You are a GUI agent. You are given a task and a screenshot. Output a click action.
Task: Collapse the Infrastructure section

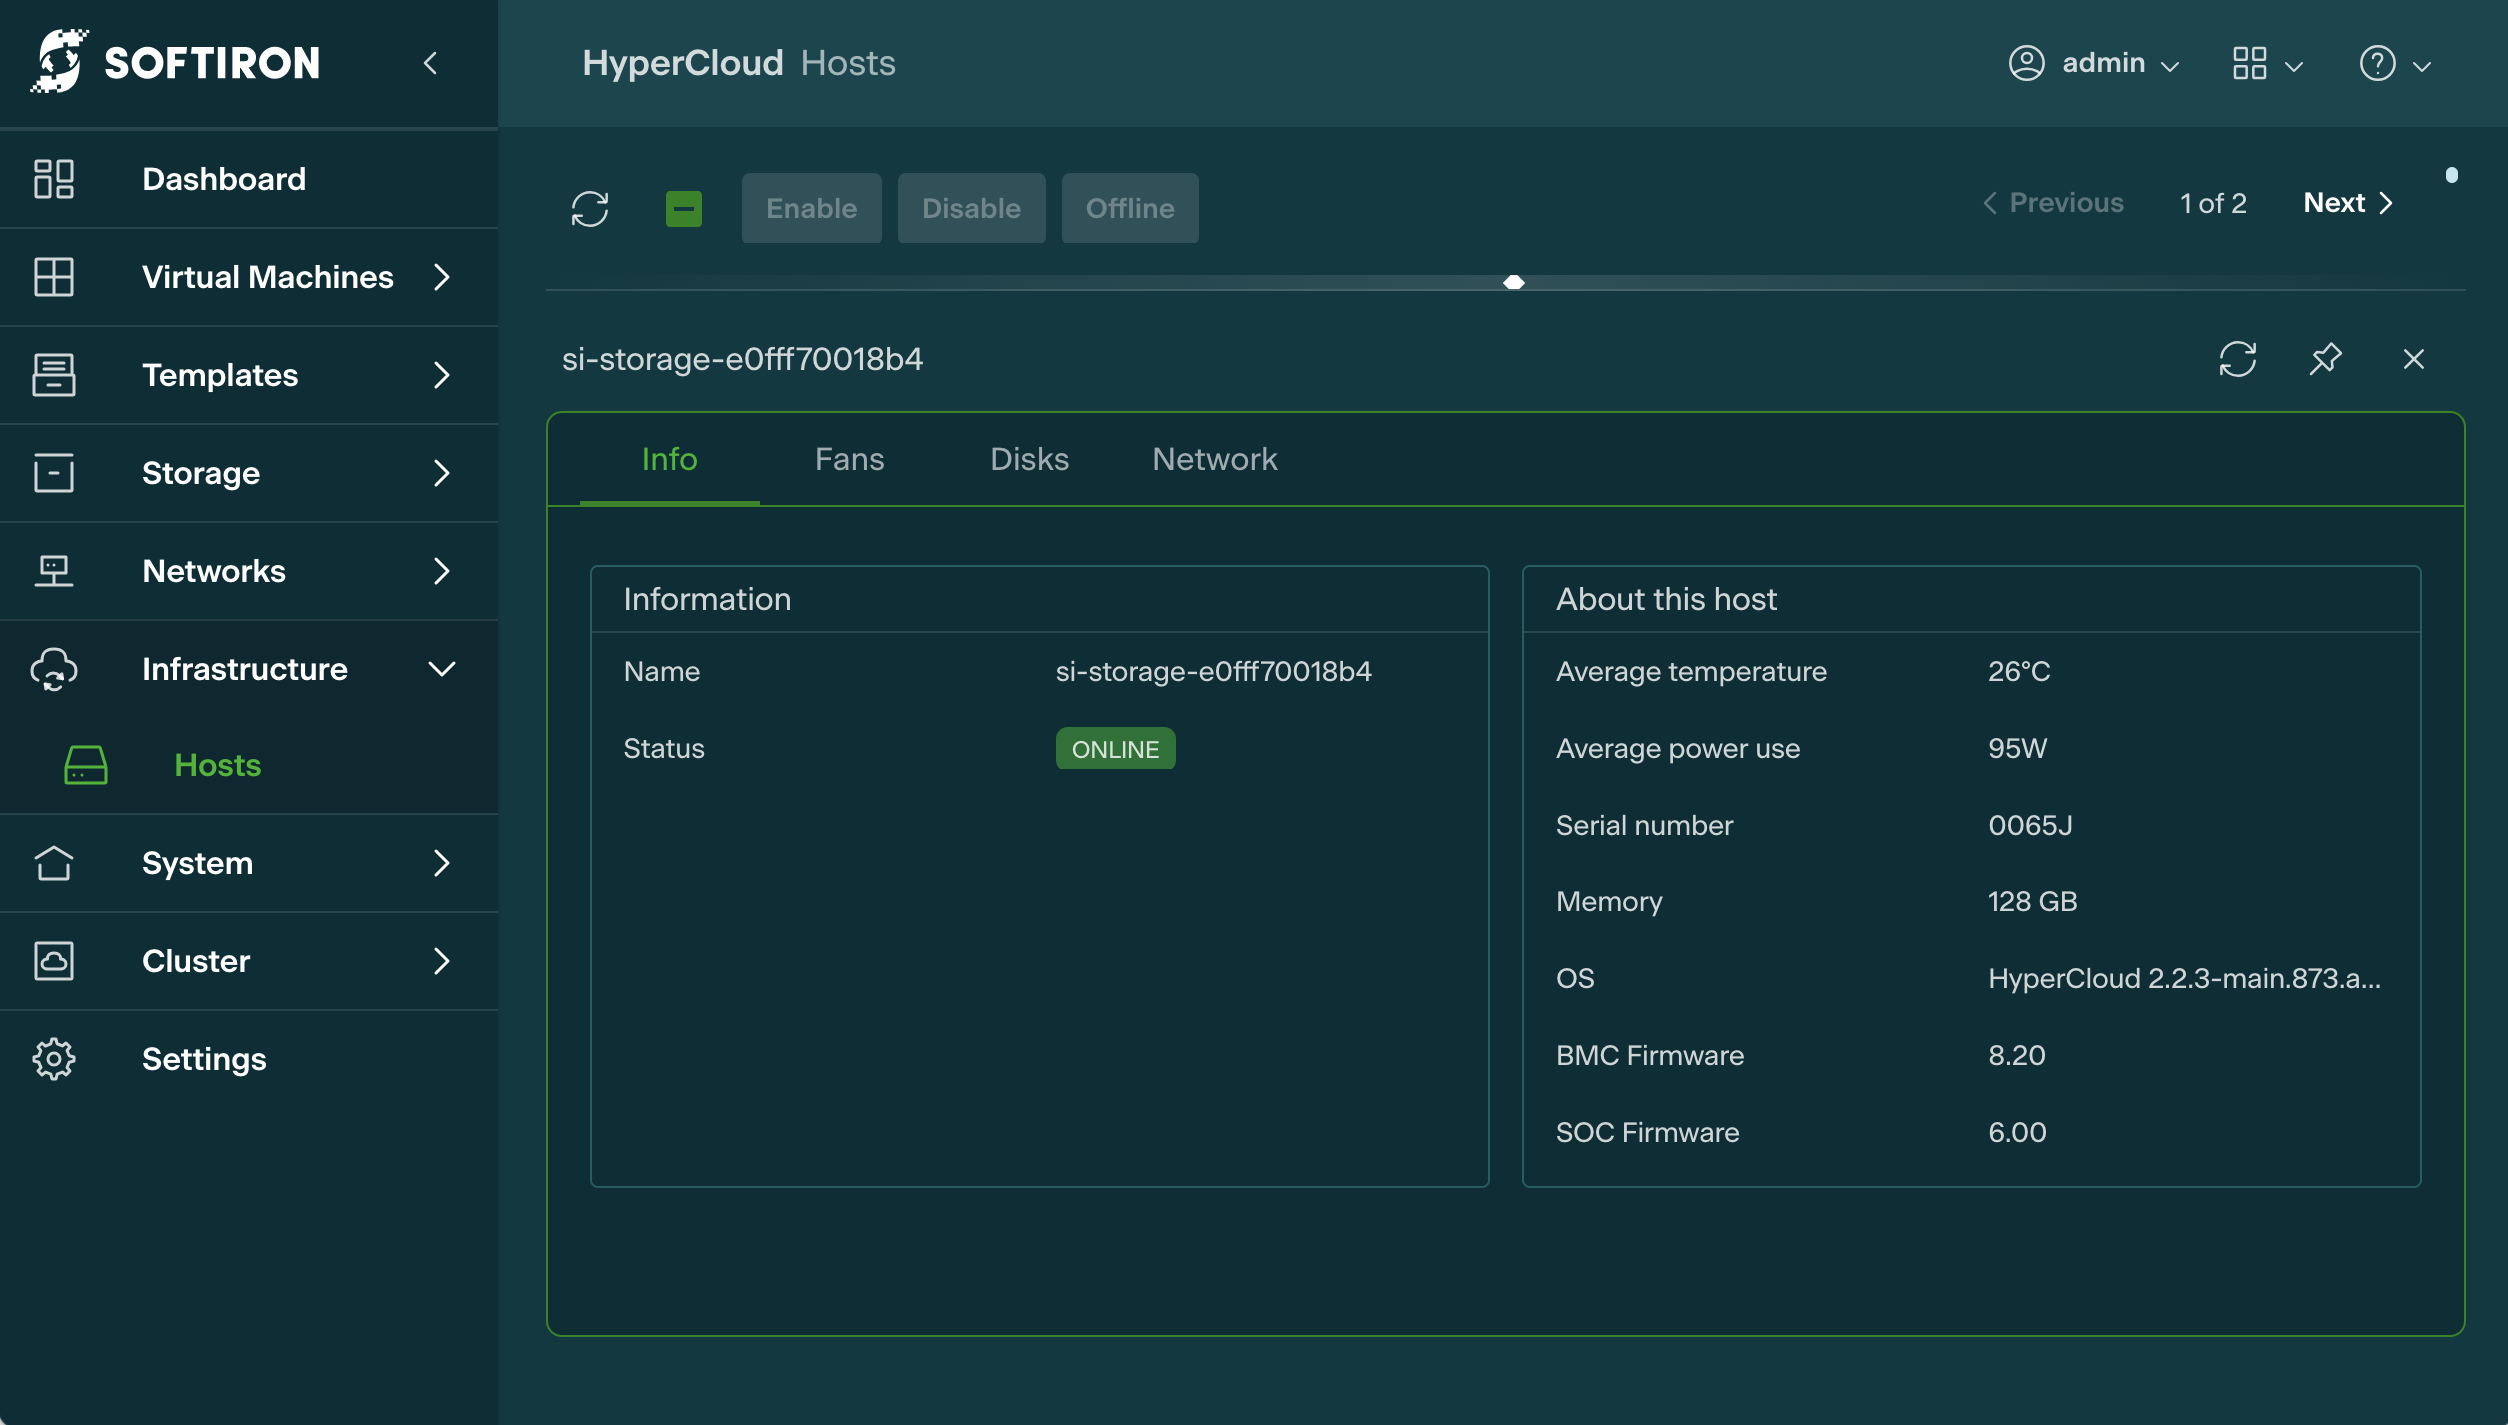point(441,669)
